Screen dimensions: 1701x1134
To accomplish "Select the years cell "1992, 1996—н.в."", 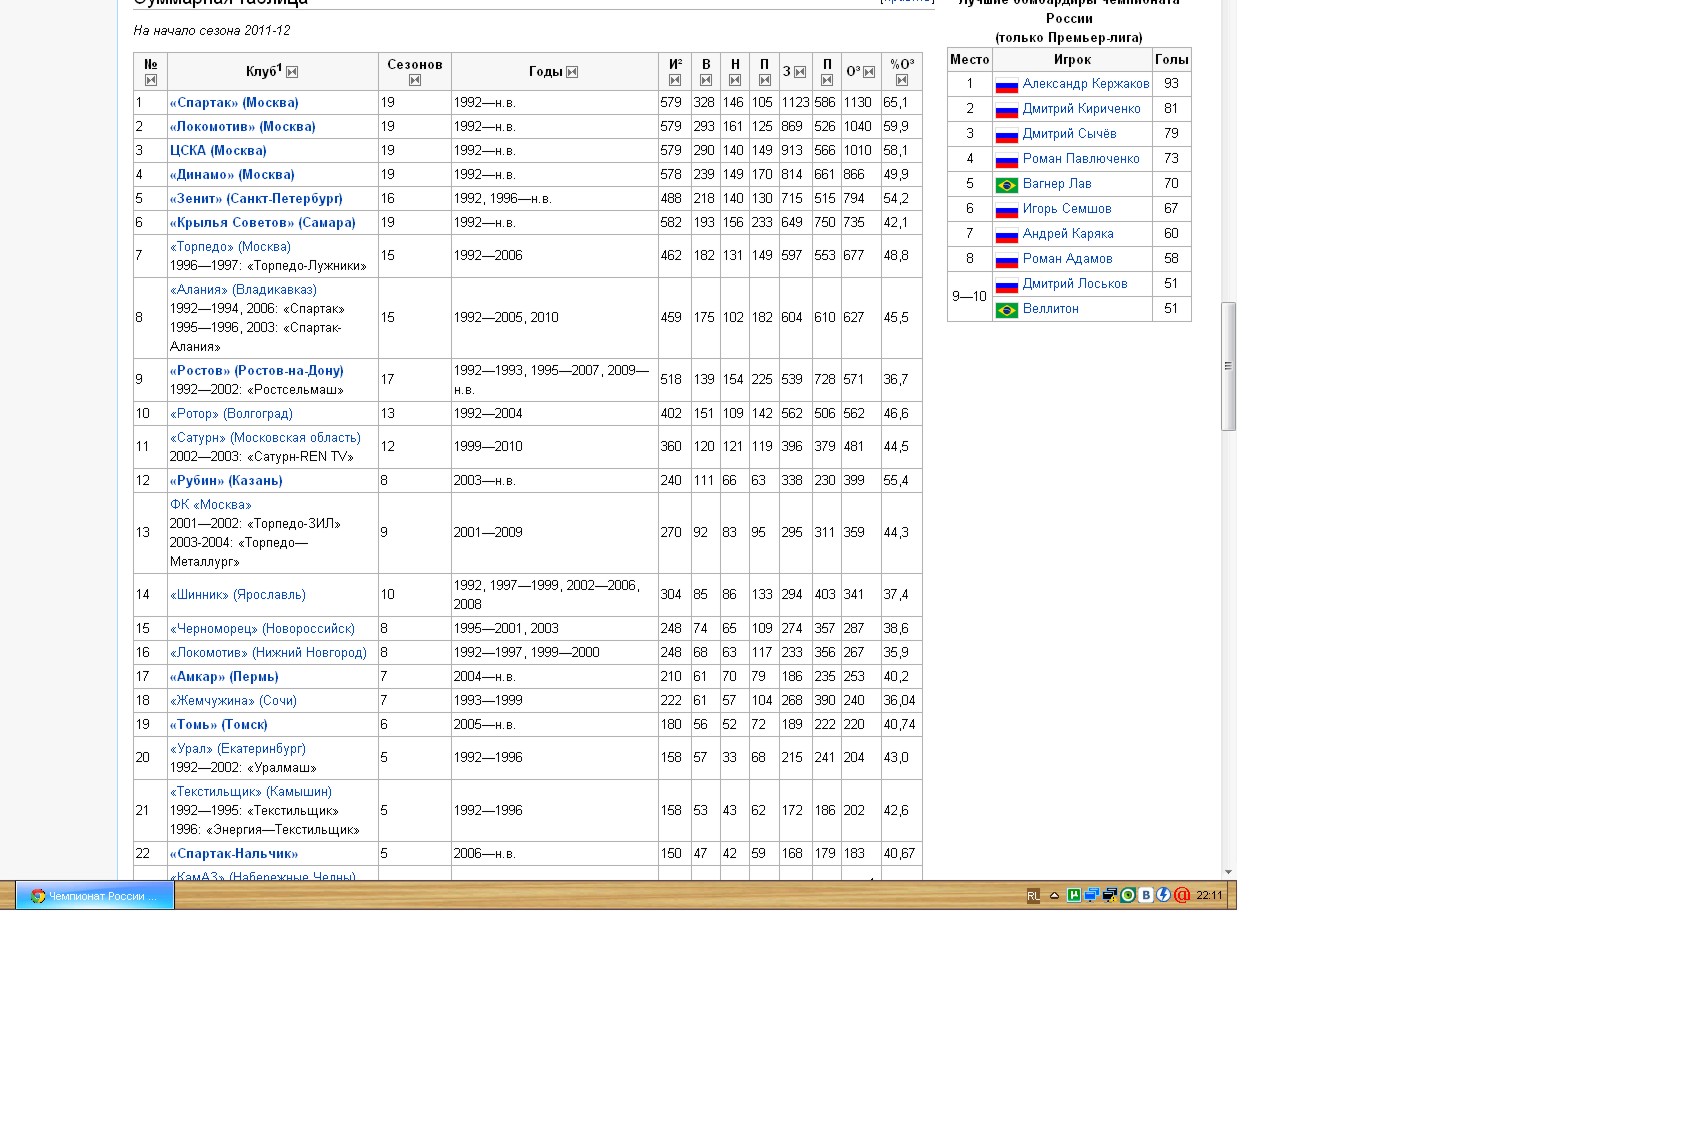I will [502, 198].
